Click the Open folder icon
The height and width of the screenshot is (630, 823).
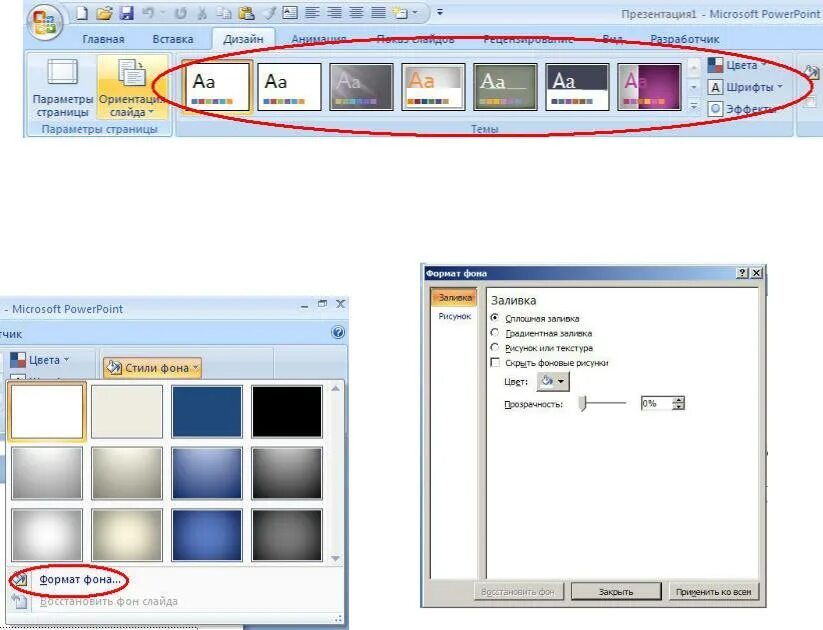click(x=104, y=13)
